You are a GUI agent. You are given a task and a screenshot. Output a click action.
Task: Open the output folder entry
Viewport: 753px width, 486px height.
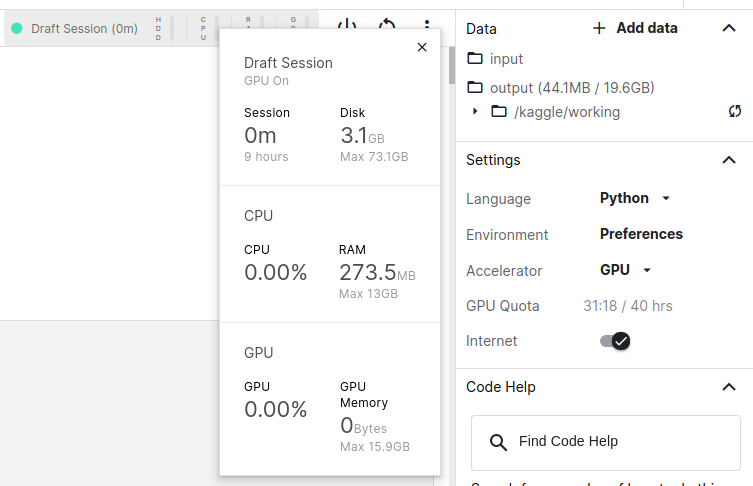(x=560, y=87)
